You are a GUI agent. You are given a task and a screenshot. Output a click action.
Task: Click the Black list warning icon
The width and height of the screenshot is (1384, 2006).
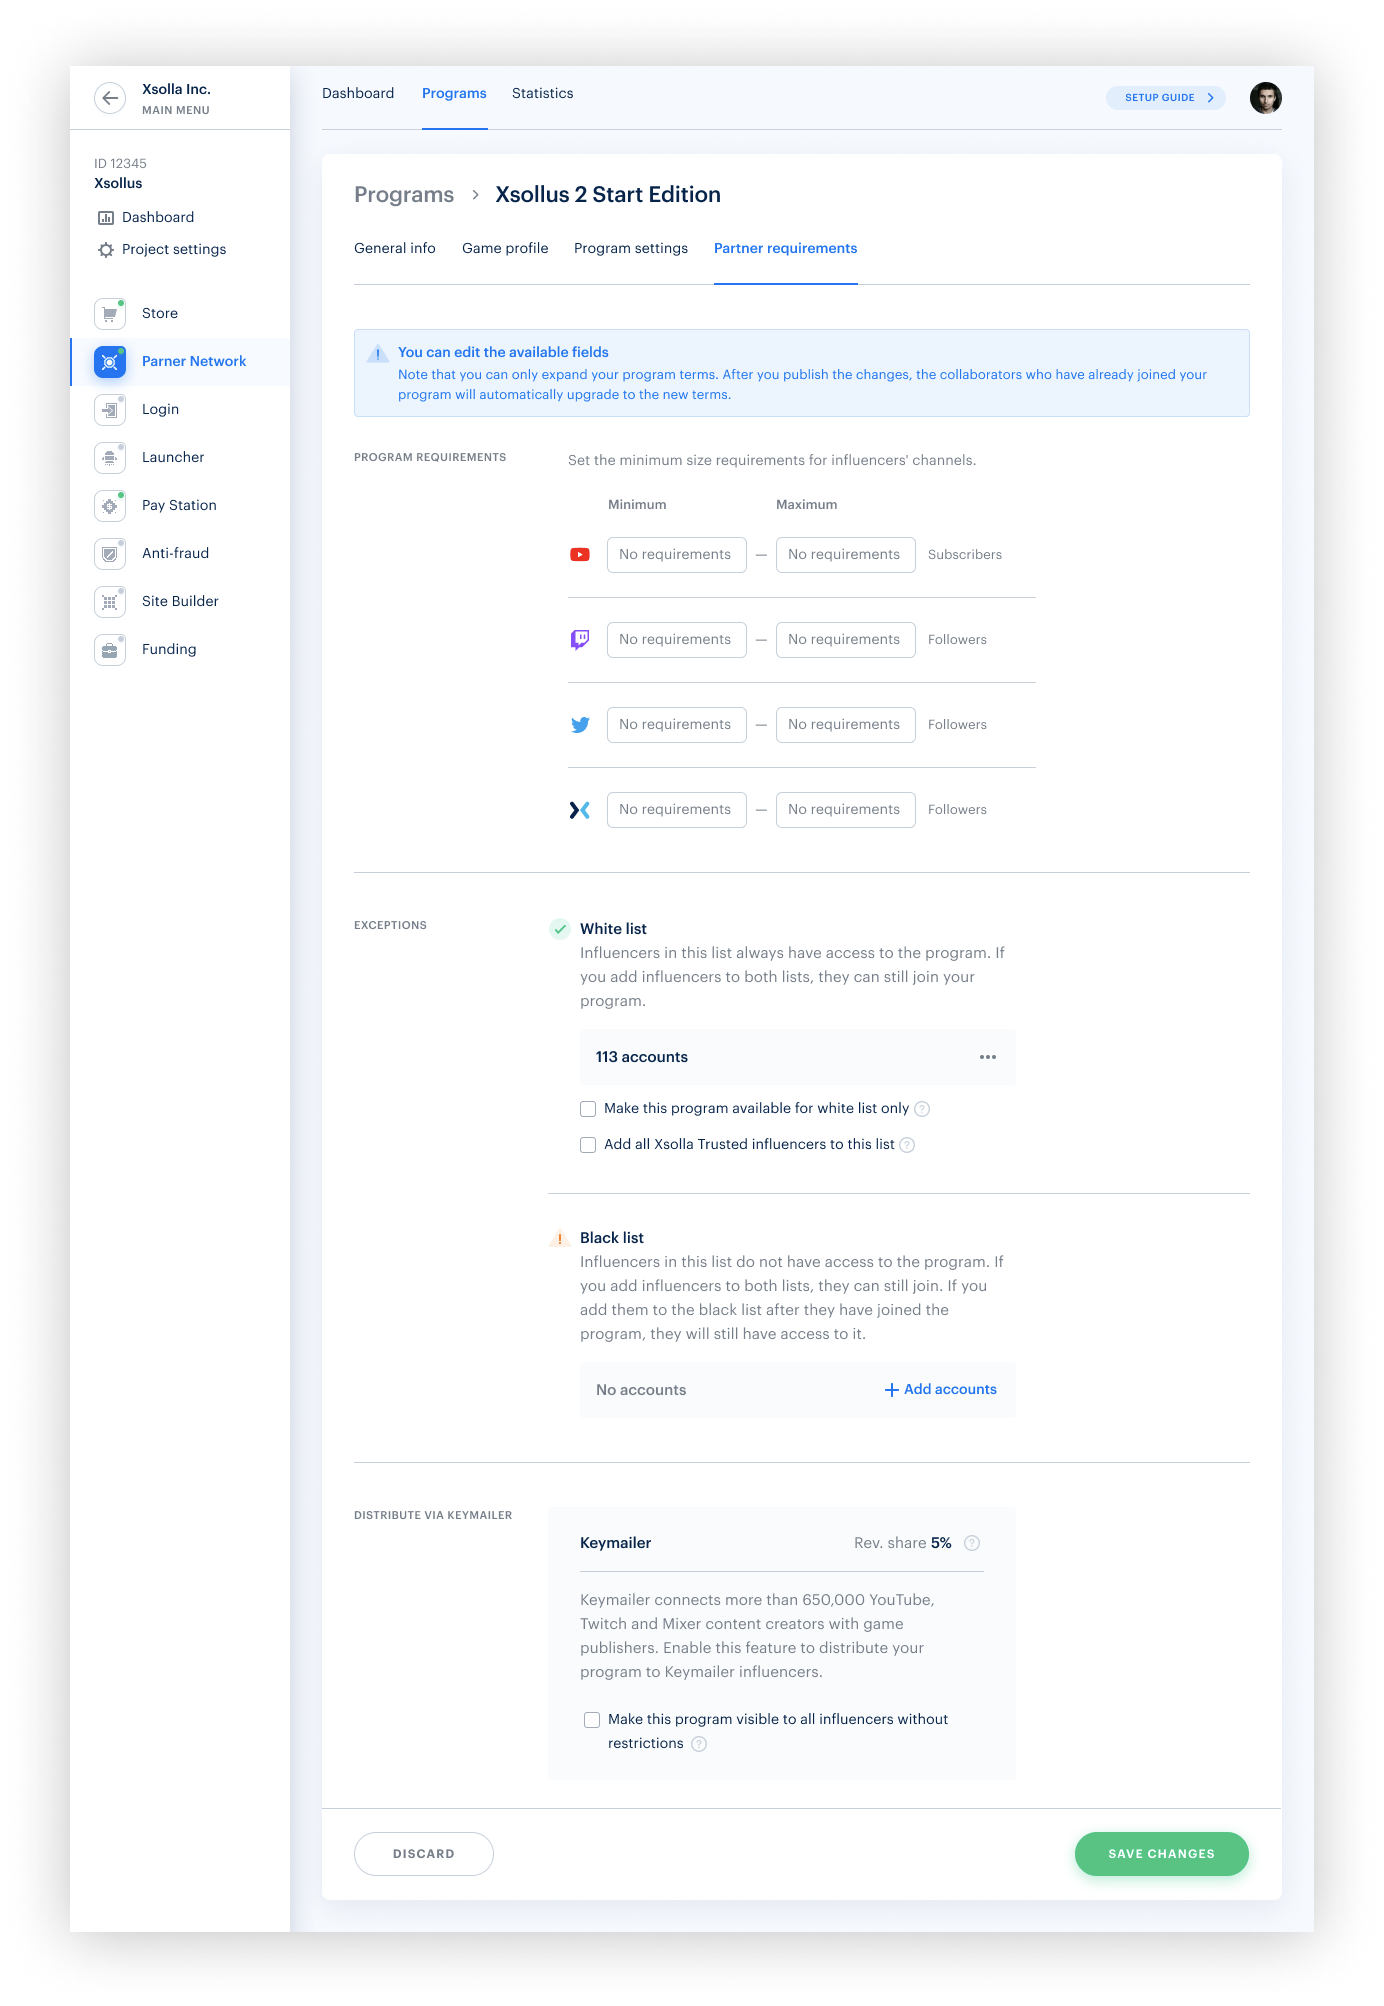[x=560, y=1238]
